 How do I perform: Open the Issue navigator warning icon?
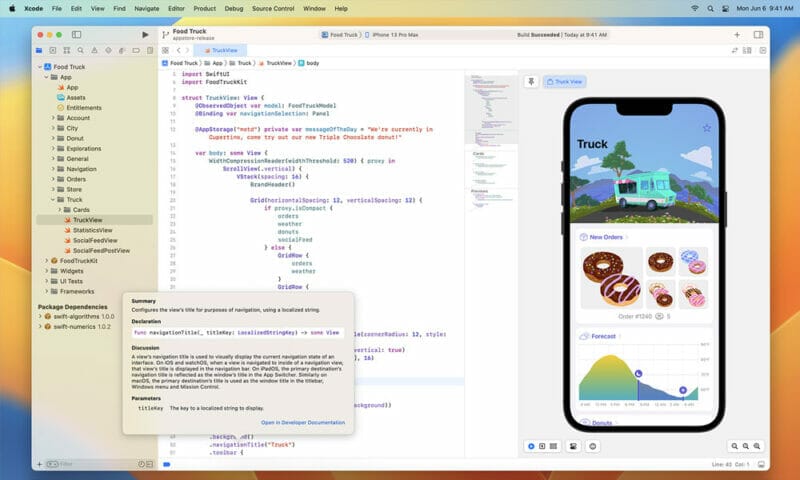click(x=92, y=49)
